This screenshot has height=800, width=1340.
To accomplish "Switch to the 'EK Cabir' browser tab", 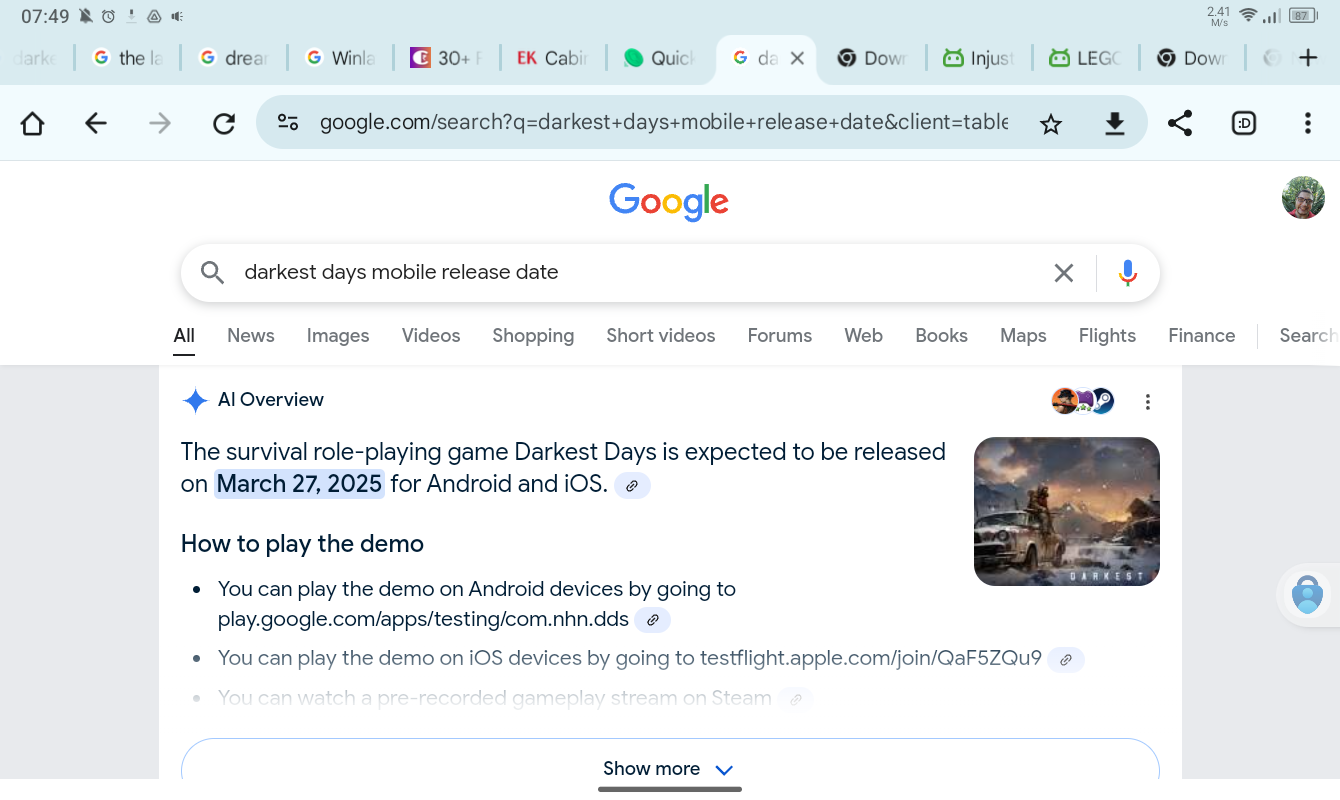I will (553, 58).
